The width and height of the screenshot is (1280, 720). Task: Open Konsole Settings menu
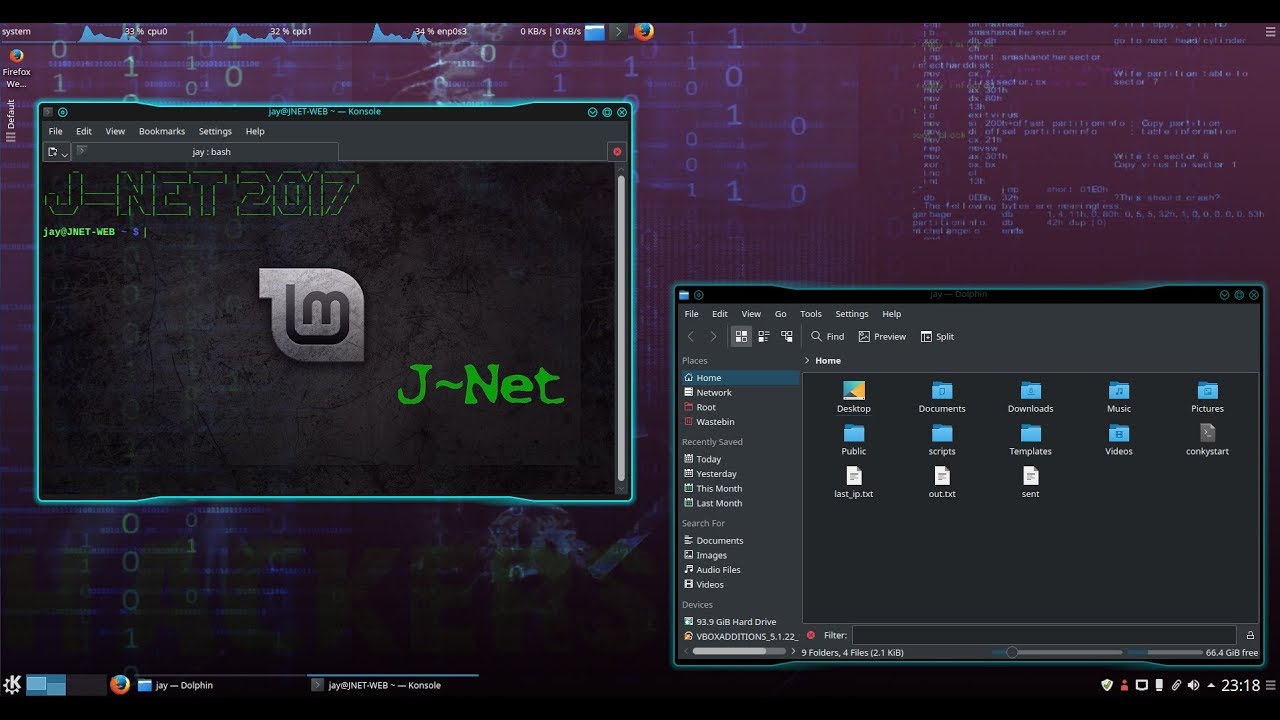pyautogui.click(x=215, y=131)
